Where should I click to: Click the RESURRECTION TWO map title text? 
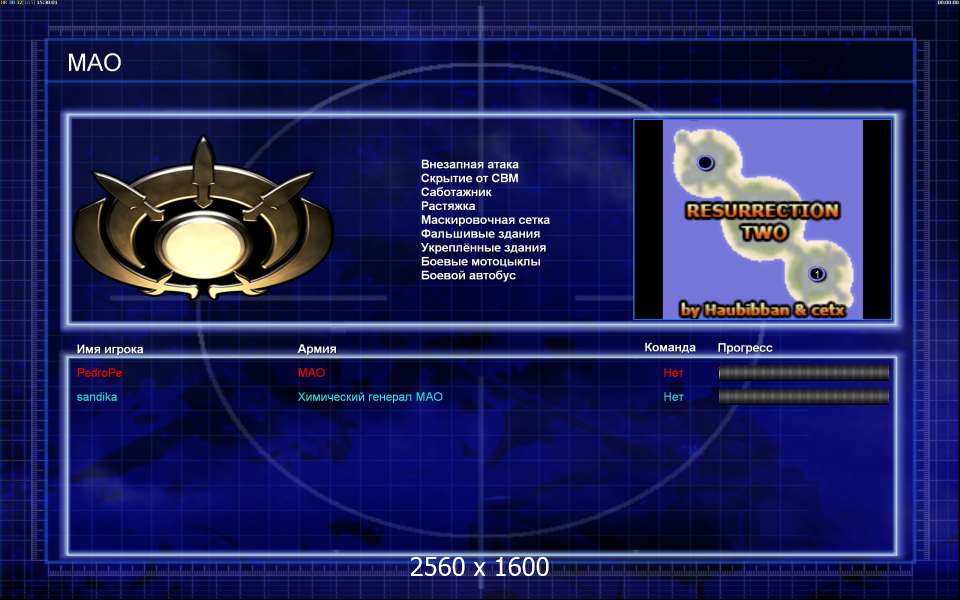pos(763,222)
